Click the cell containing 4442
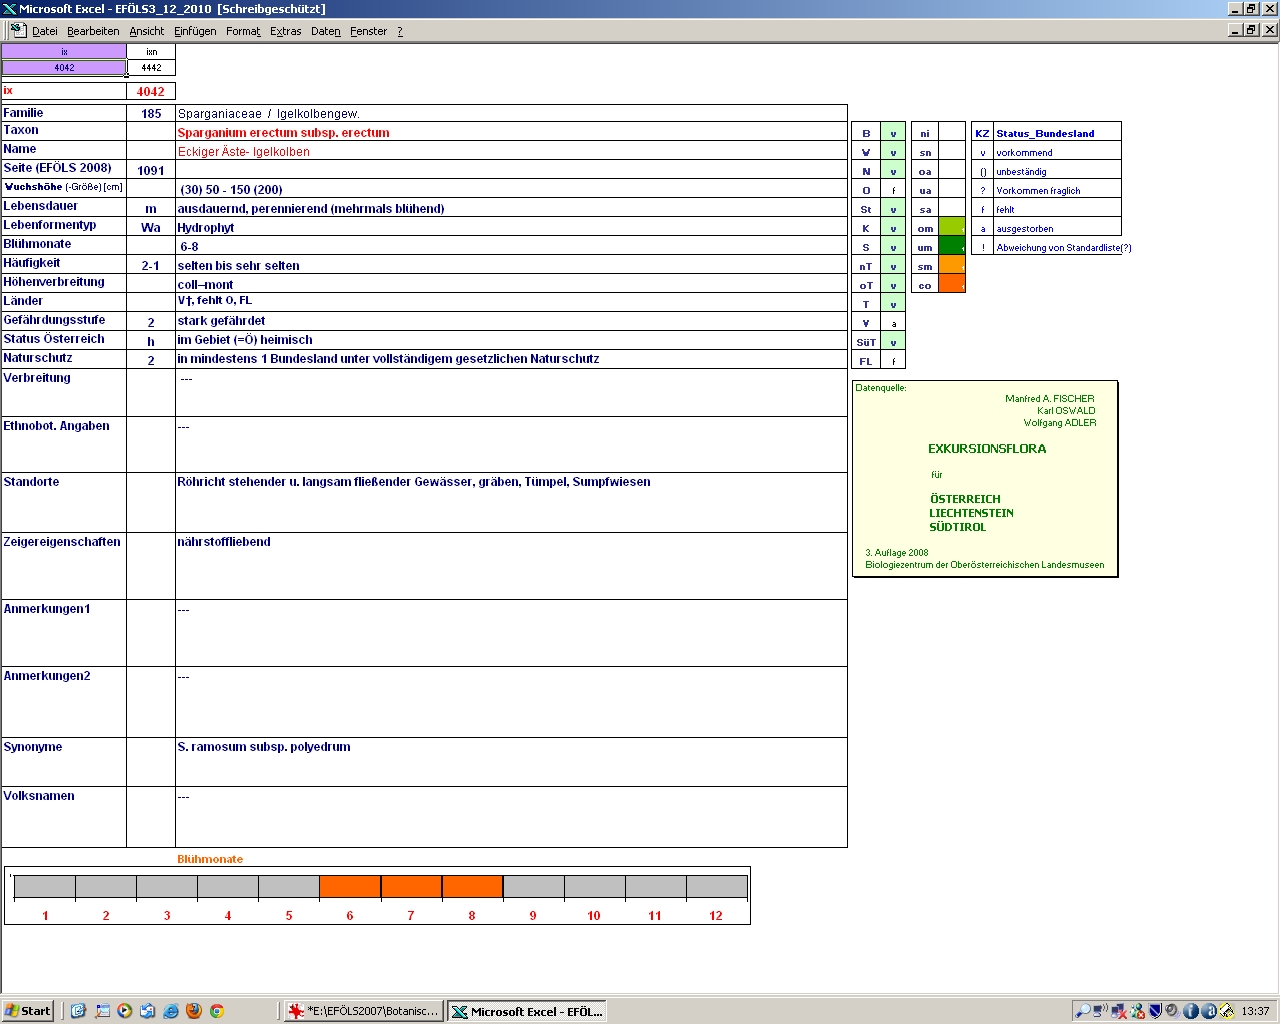 click(x=151, y=68)
